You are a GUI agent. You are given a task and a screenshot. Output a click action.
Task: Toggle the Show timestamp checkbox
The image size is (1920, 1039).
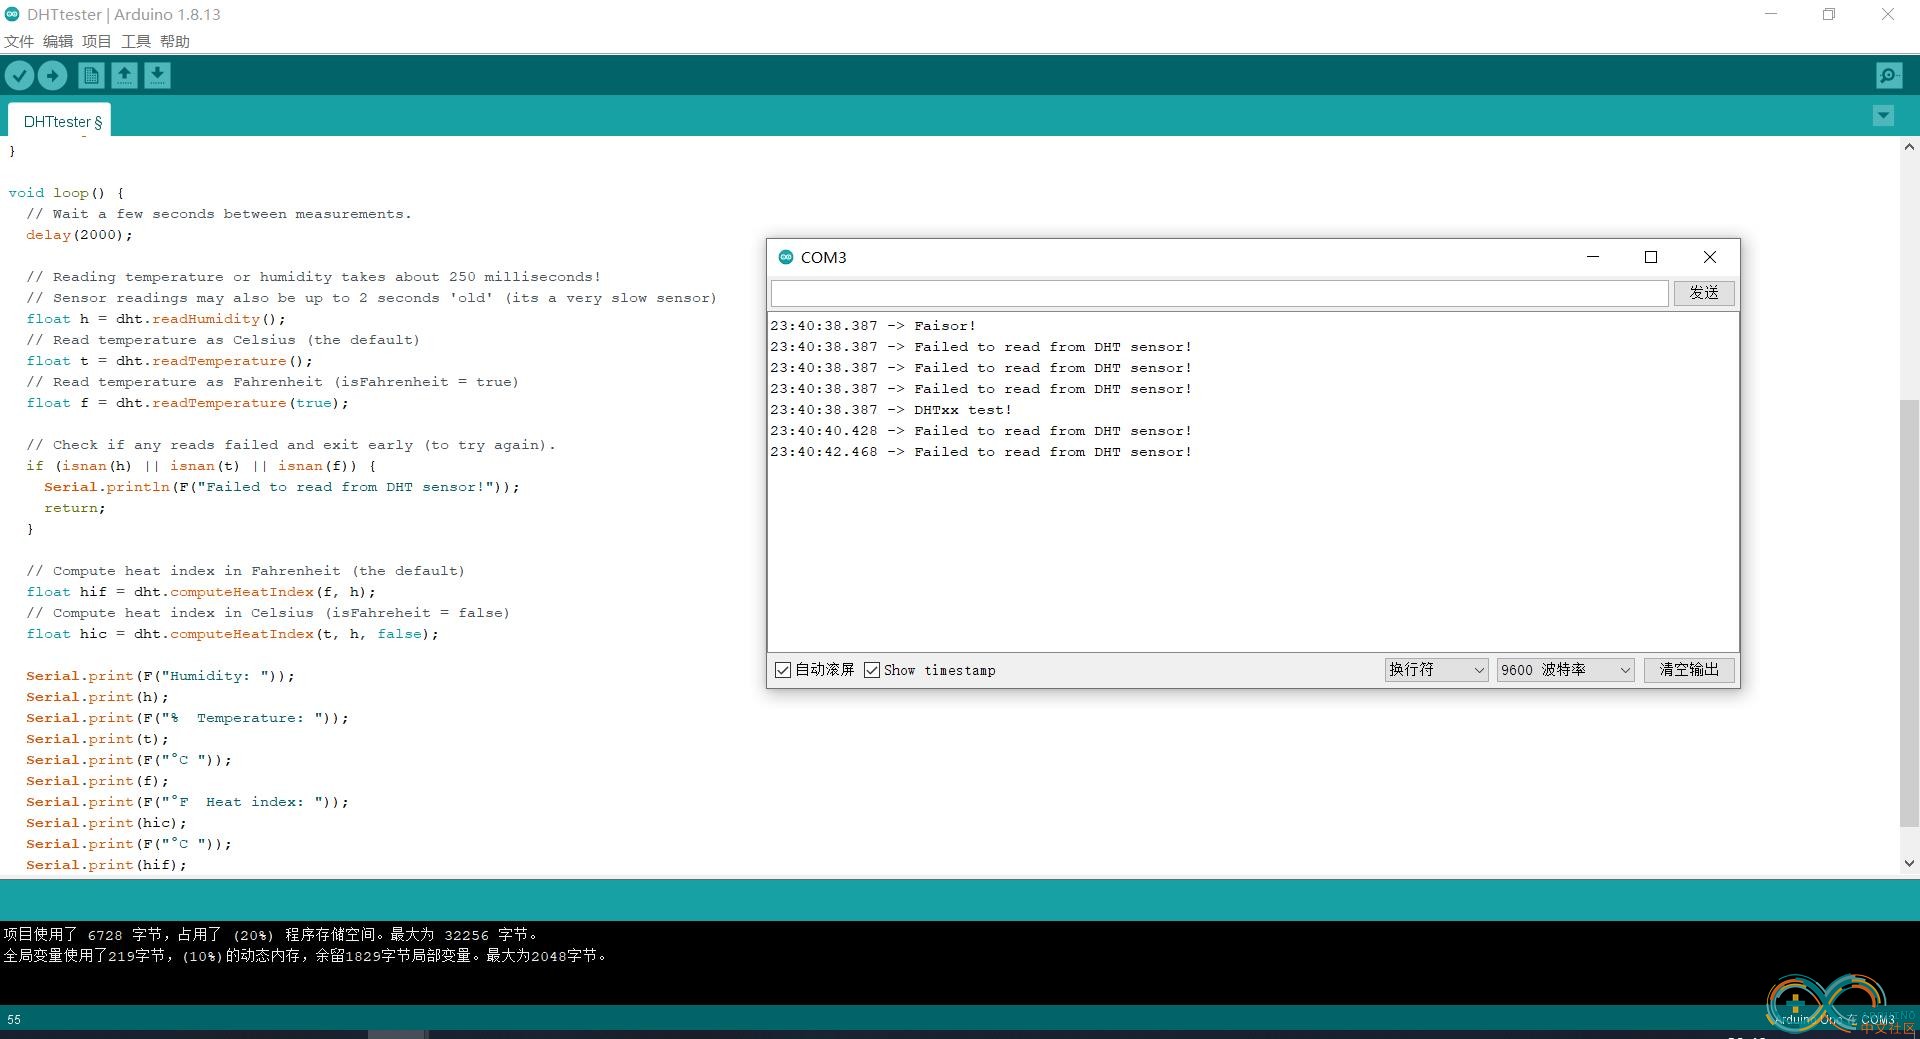coord(872,670)
